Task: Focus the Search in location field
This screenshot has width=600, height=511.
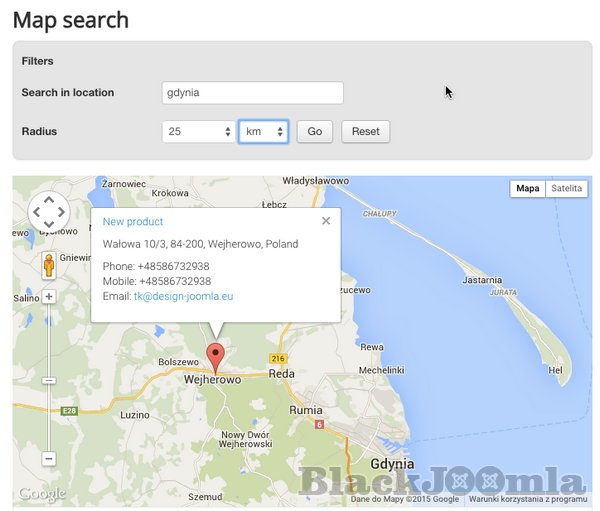Action: click(x=252, y=93)
